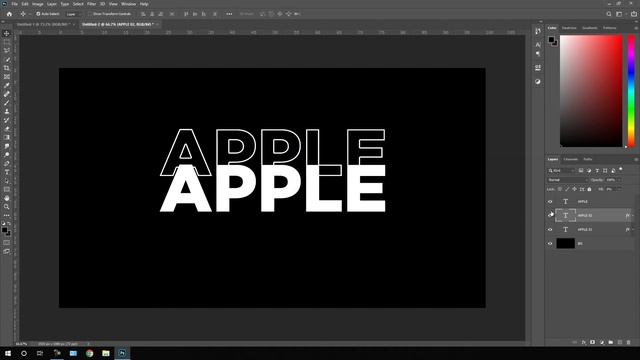Click the trash icon to delete layer
The width and height of the screenshot is (640, 360).
(629, 342)
